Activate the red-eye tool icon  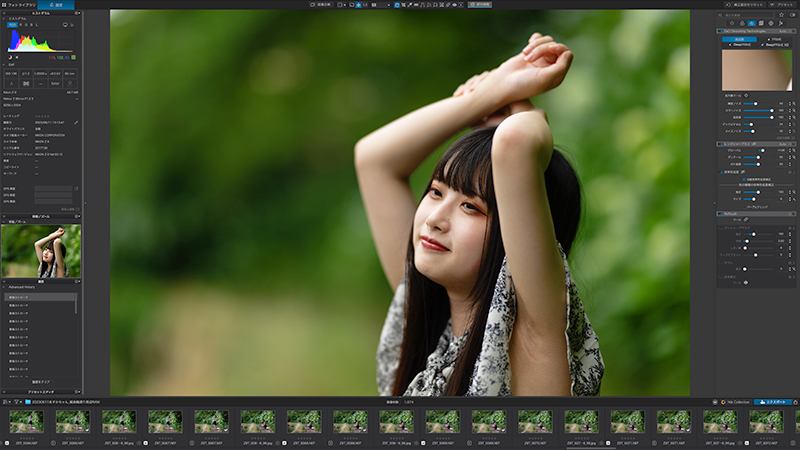455,5
